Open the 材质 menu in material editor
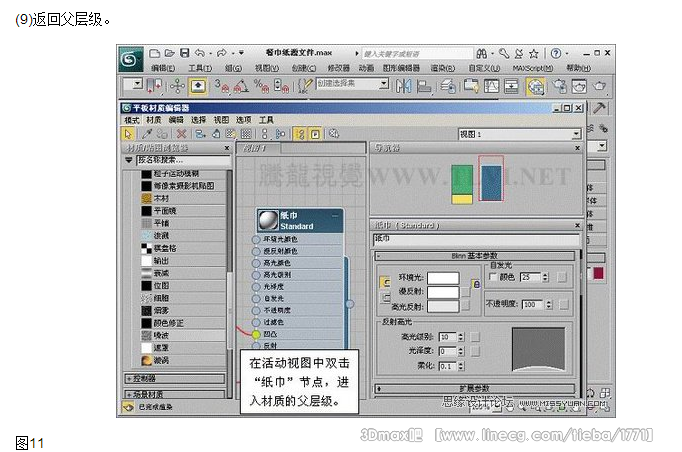Image resolution: width=682 pixels, height=452 pixels. click(153, 120)
